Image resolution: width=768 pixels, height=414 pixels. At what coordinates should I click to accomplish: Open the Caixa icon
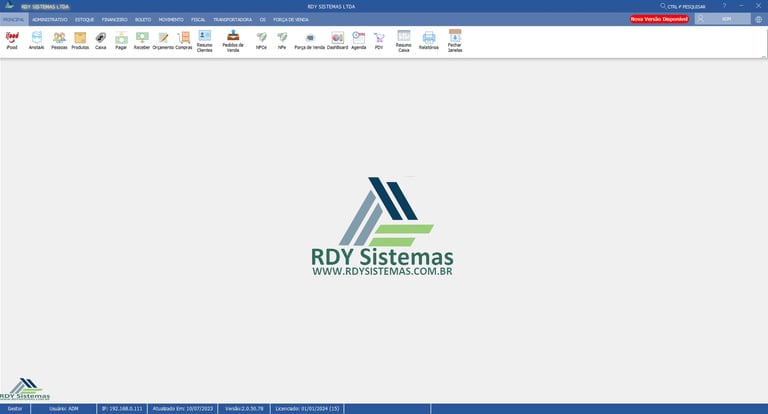[100, 40]
